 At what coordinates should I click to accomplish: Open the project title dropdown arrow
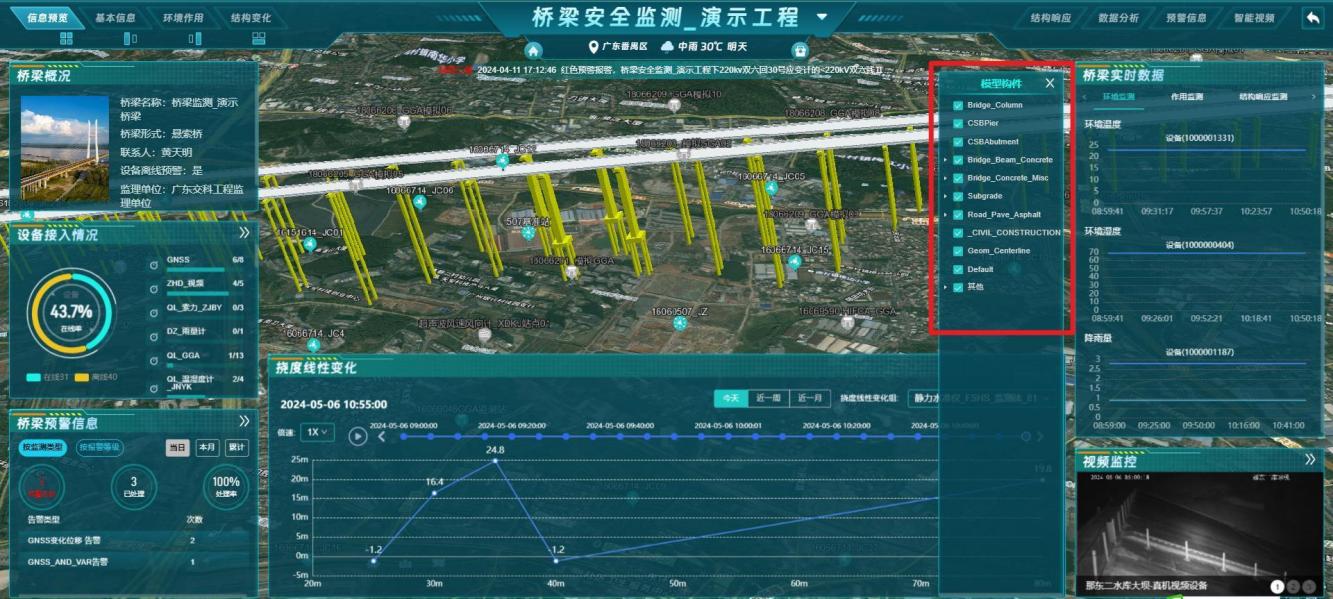coord(822,17)
